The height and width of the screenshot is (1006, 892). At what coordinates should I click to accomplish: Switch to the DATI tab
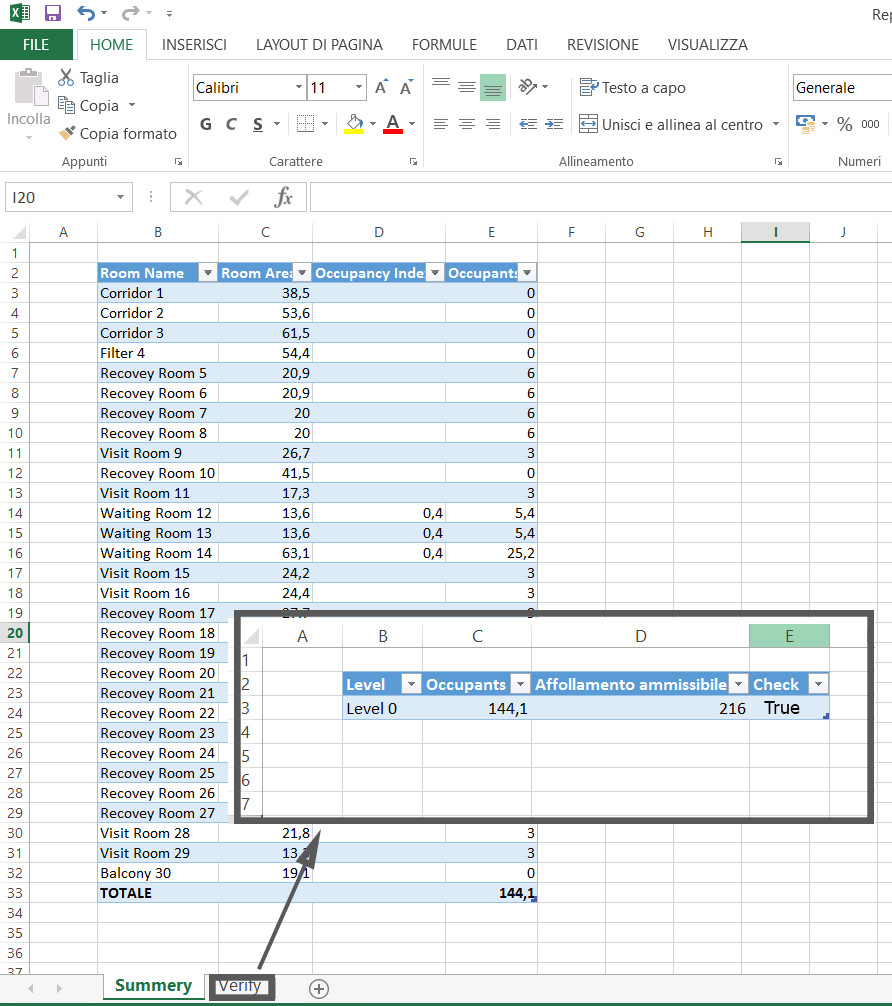click(522, 44)
